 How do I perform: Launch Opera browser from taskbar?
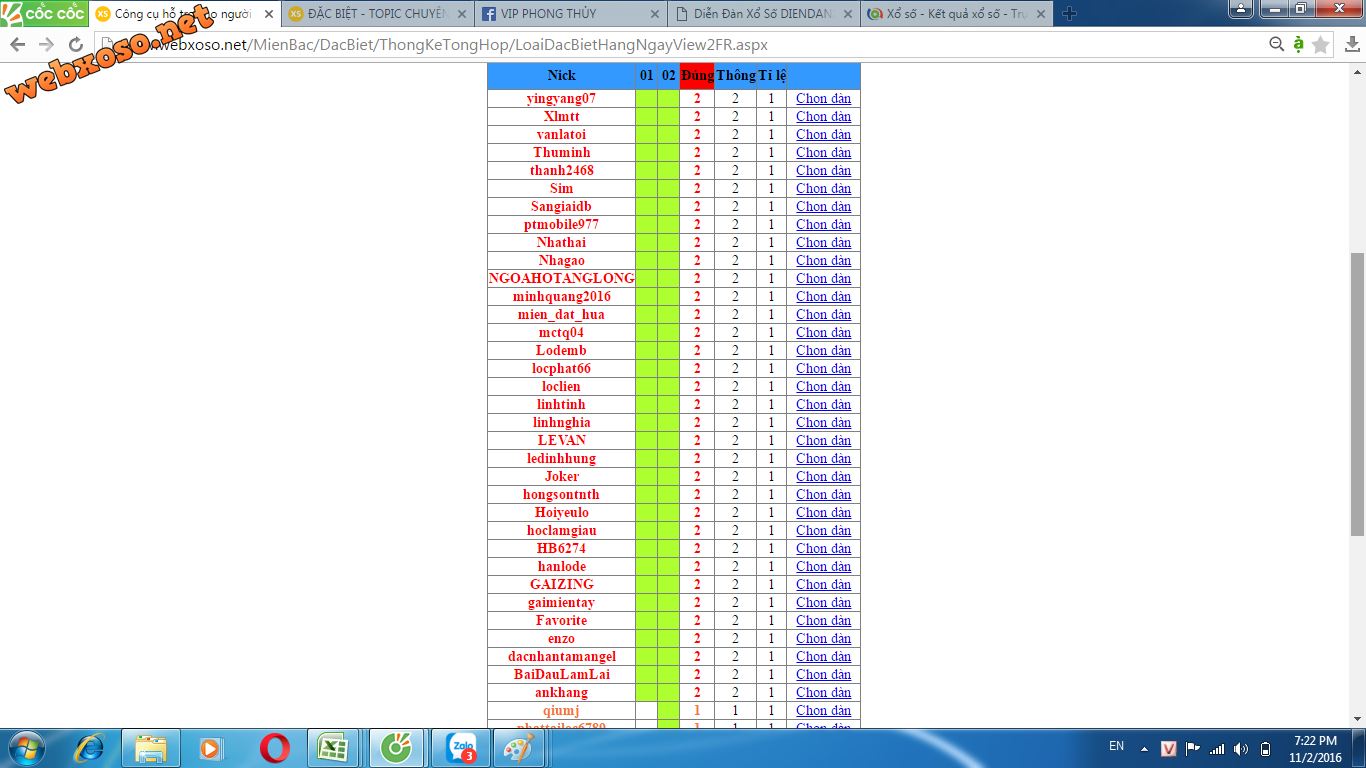(x=274, y=748)
